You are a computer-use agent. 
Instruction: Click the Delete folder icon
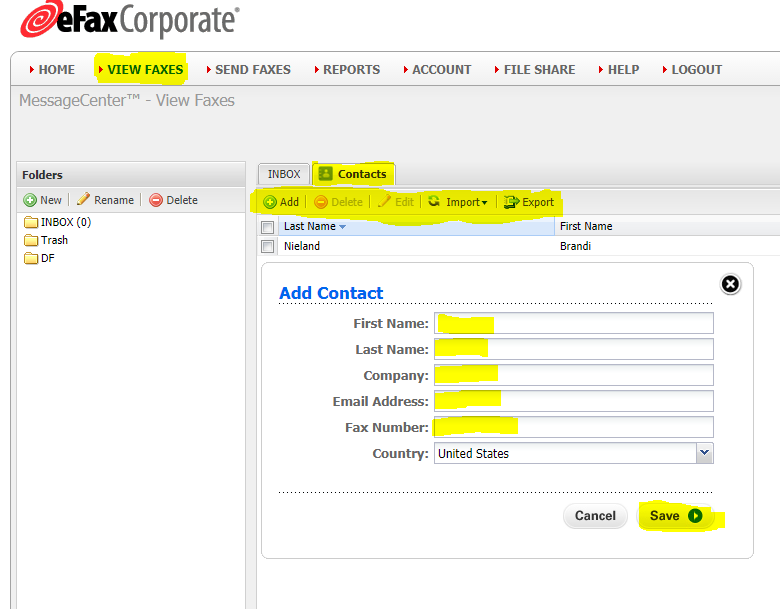pos(156,200)
